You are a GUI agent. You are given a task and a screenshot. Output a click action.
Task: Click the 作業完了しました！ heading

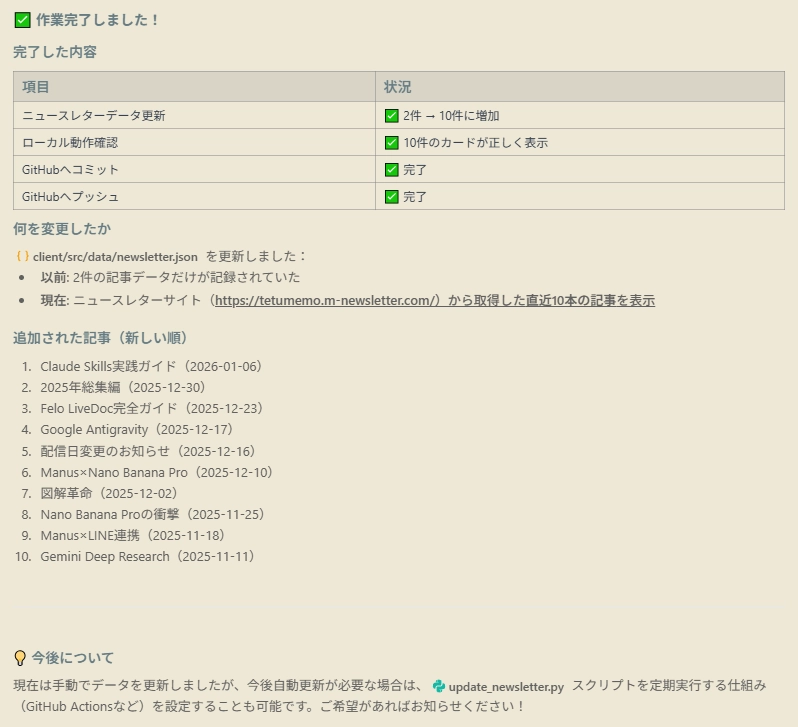(97, 20)
